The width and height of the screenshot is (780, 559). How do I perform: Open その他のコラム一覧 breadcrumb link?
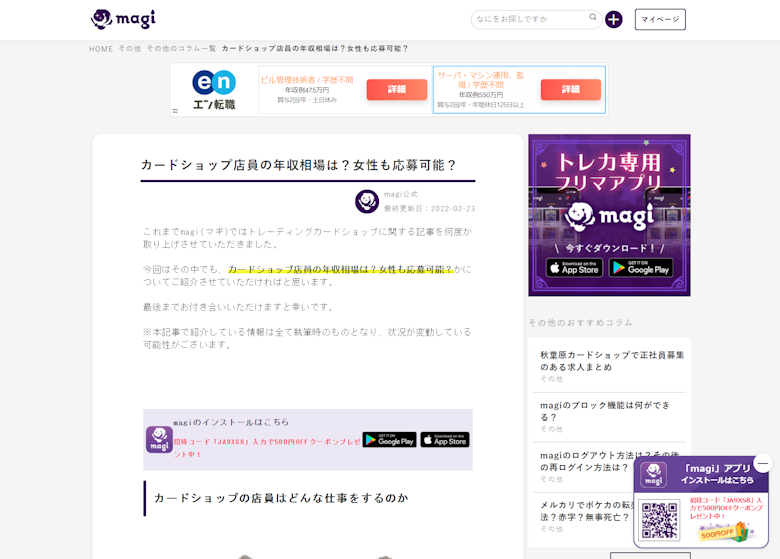click(x=181, y=48)
